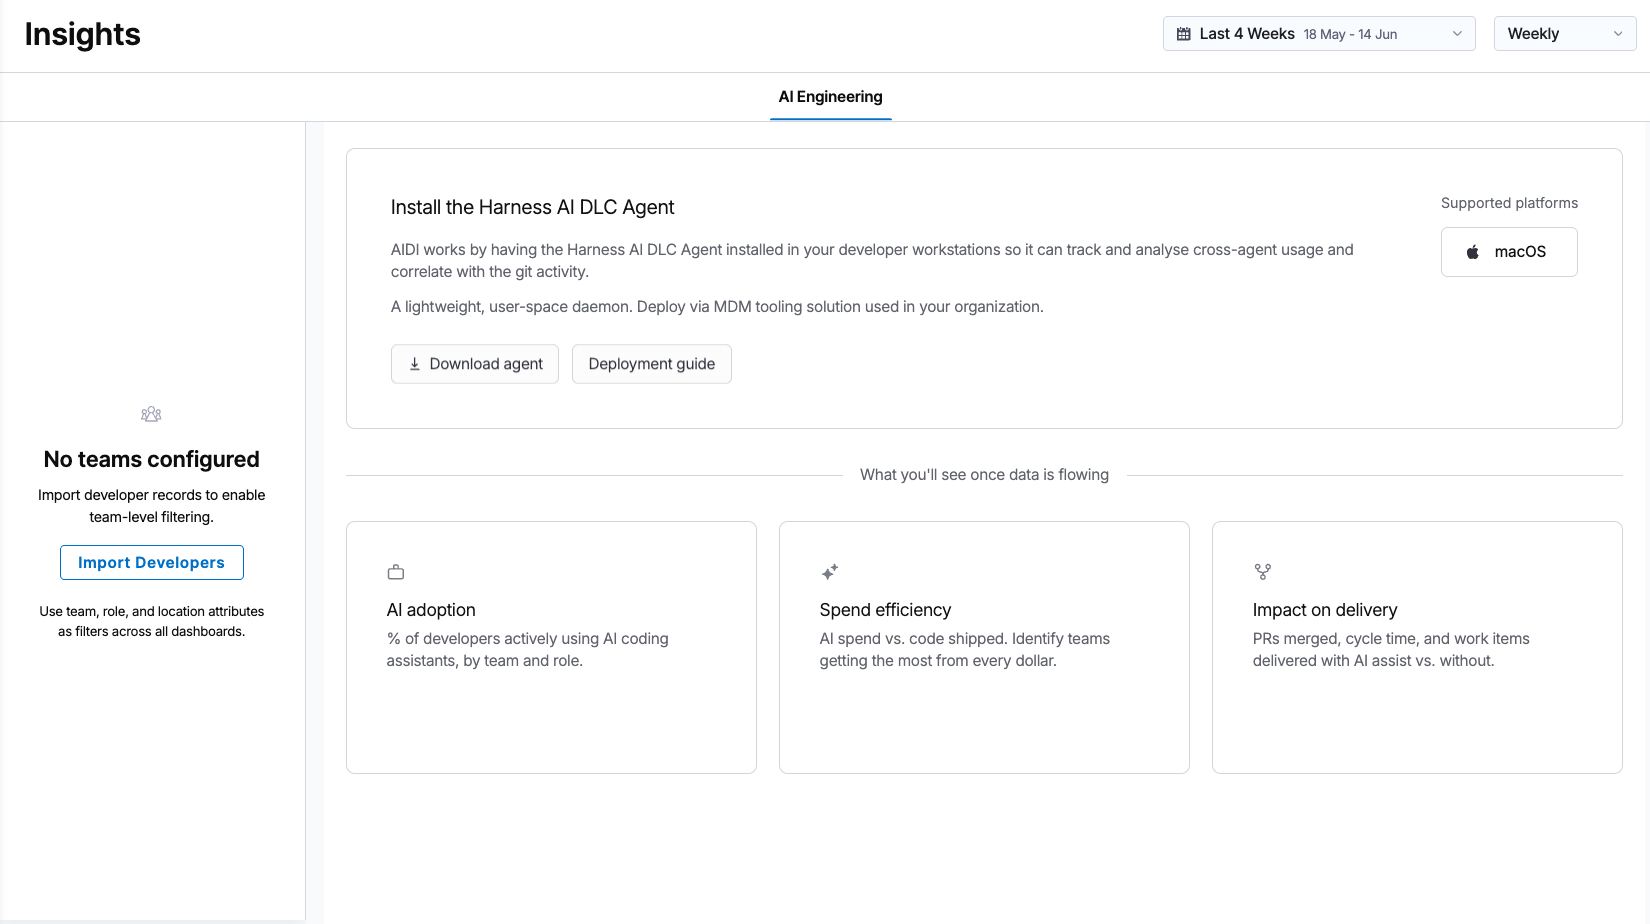Click the Install the Harness AI DLC Agent heading
This screenshot has width=1650, height=924.
tap(532, 207)
